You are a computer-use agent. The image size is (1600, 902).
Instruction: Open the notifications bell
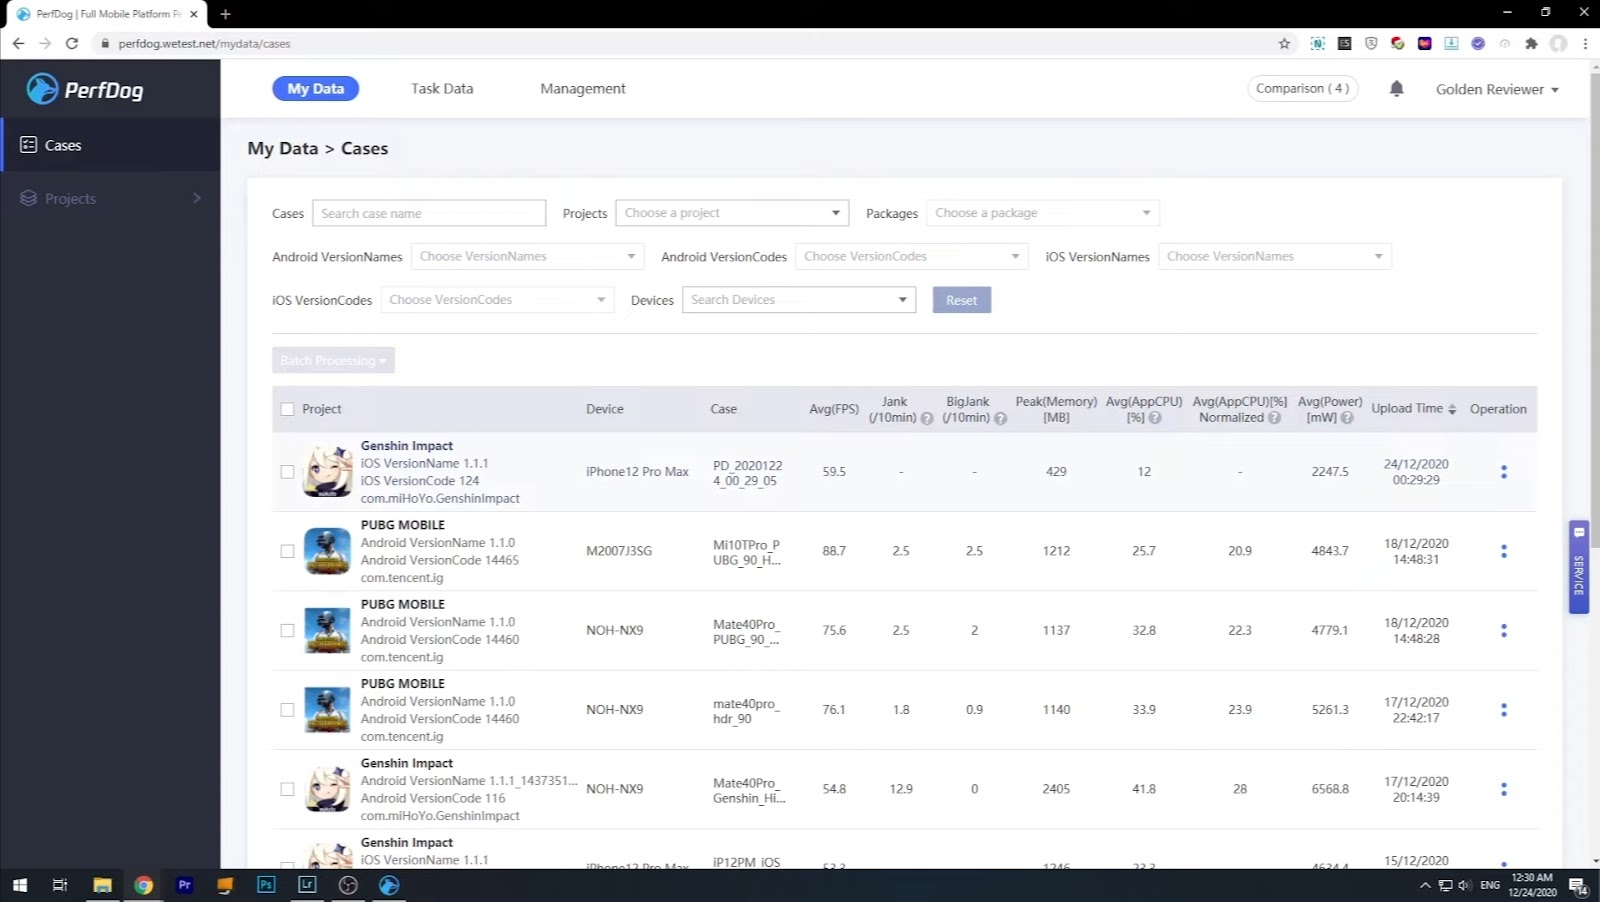(x=1397, y=89)
